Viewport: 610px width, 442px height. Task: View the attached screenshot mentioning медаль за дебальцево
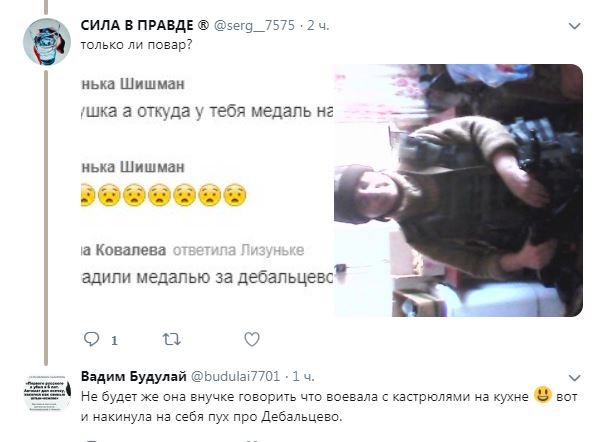click(207, 190)
